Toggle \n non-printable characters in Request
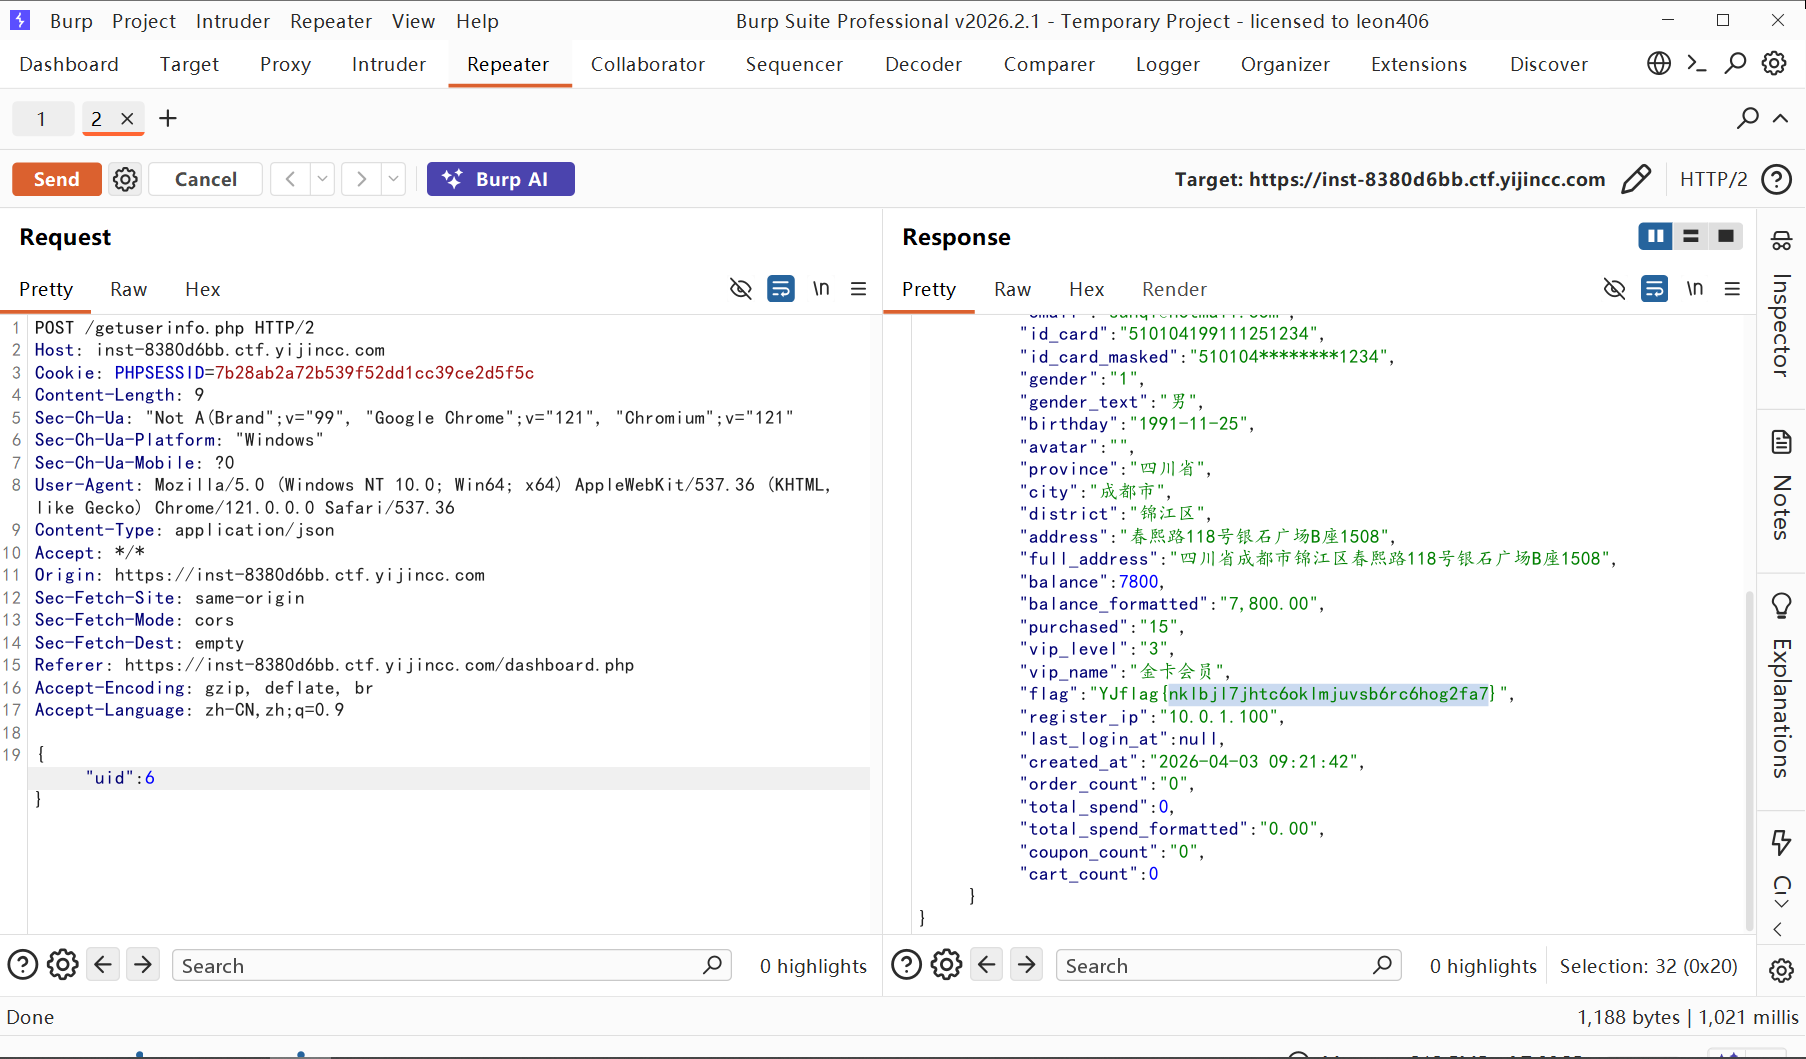This screenshot has height=1059, width=1806. pyautogui.click(x=821, y=289)
